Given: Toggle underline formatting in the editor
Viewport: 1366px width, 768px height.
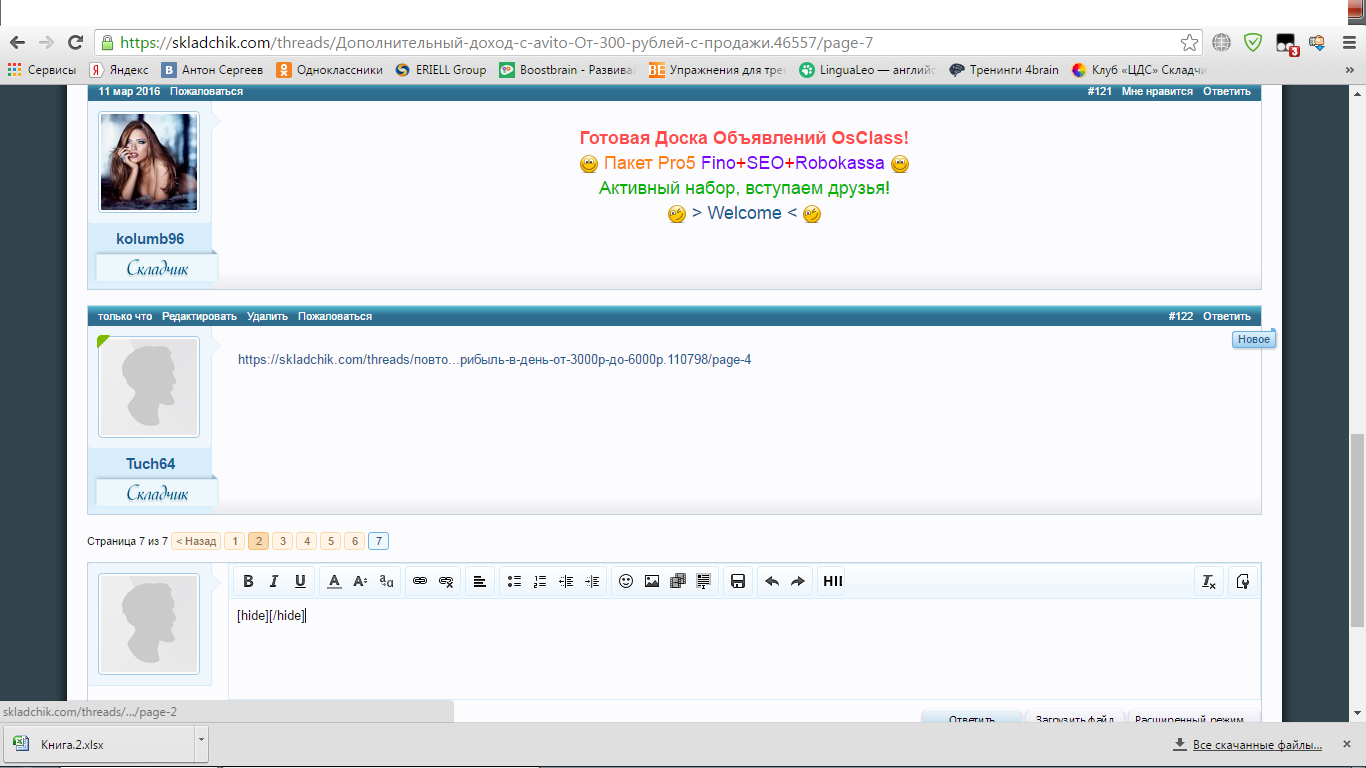Looking at the screenshot, I should pos(300,581).
